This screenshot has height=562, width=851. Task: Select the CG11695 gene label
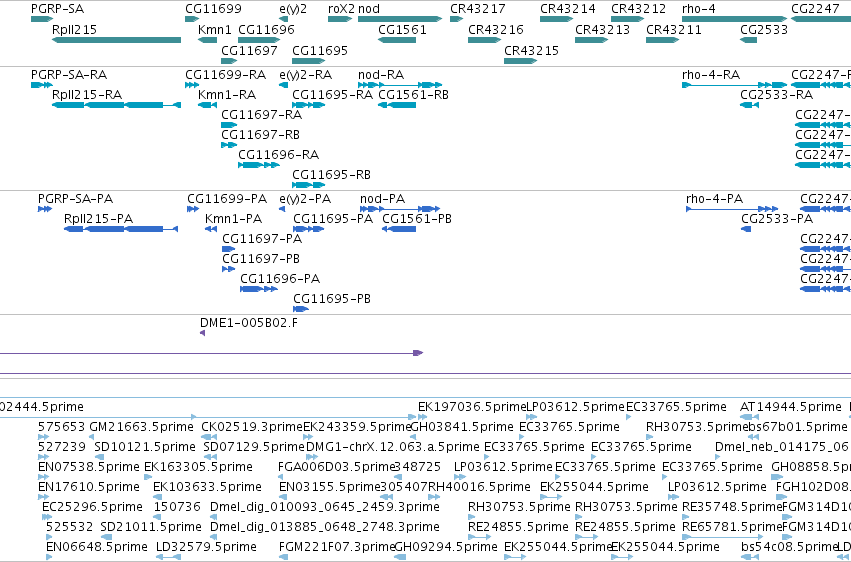point(320,50)
